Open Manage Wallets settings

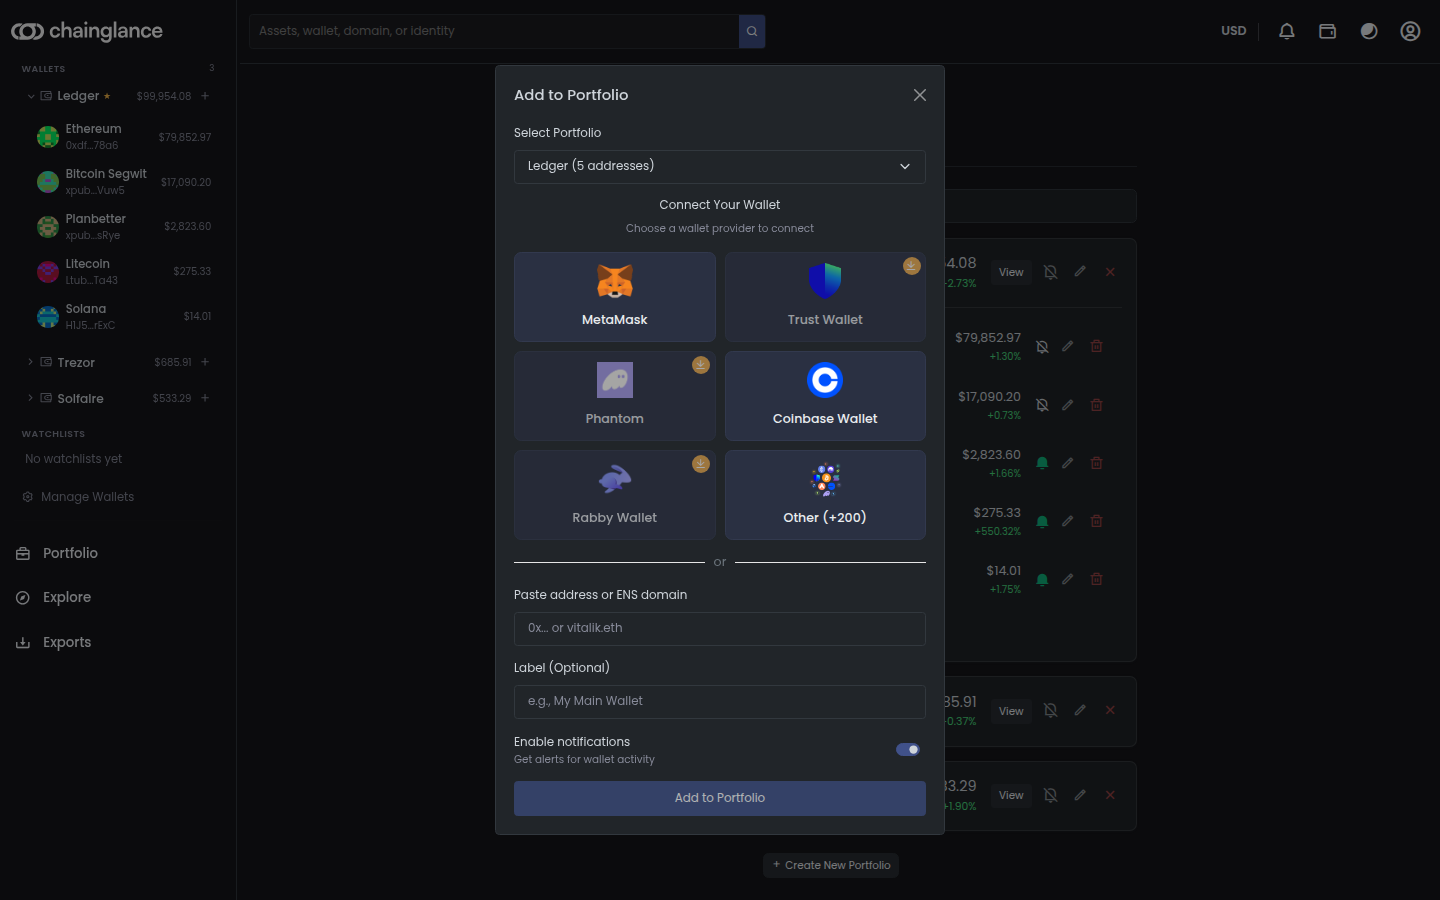point(78,497)
